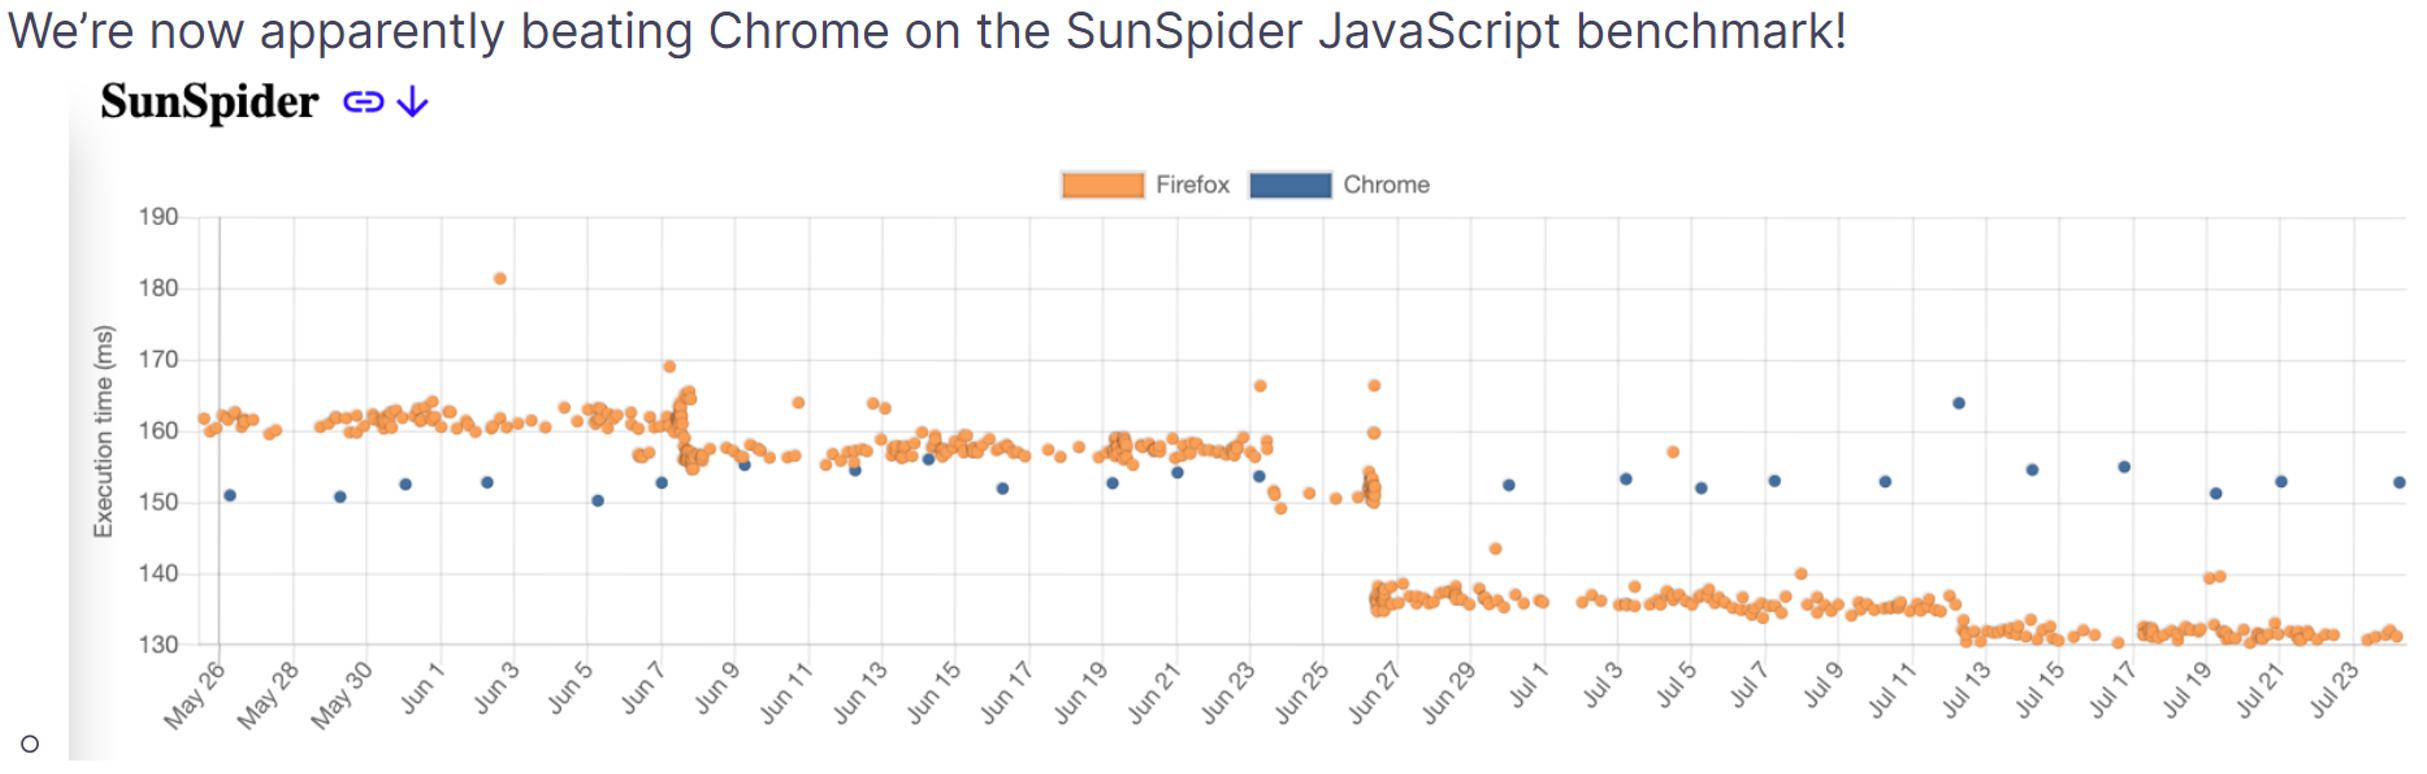This screenshot has width=2427, height=774.
Task: Click the headline about beating Chrome
Action: coord(926,30)
